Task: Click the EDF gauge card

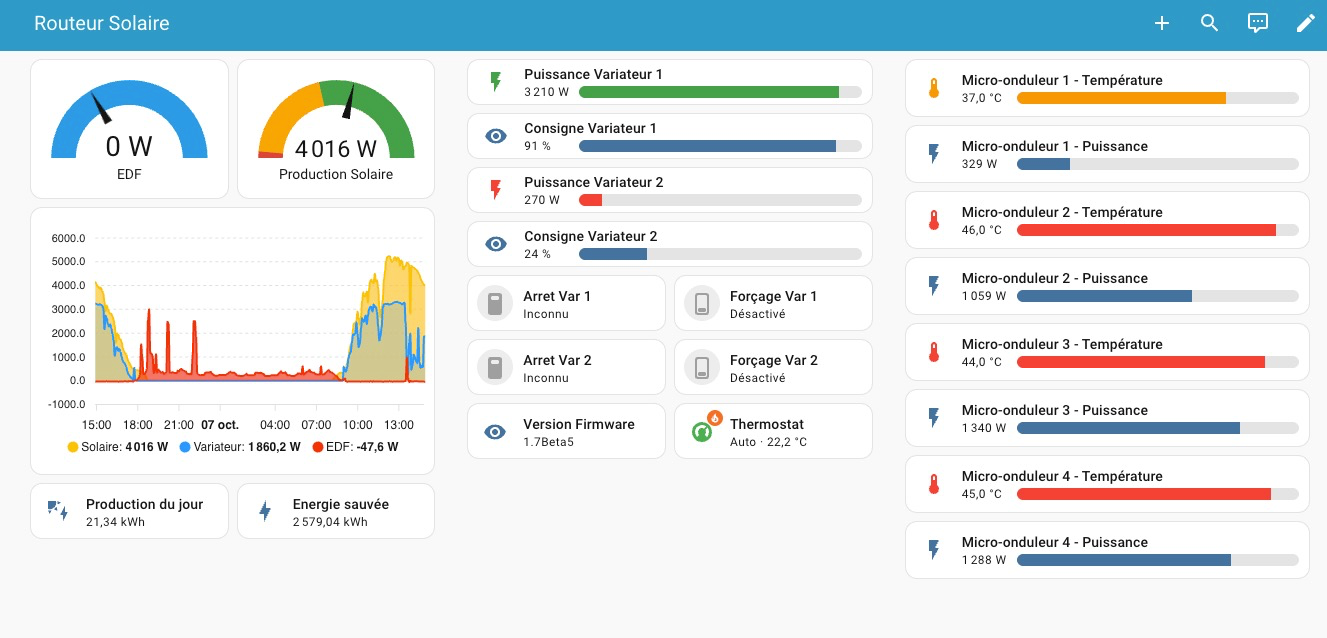Action: pos(129,129)
